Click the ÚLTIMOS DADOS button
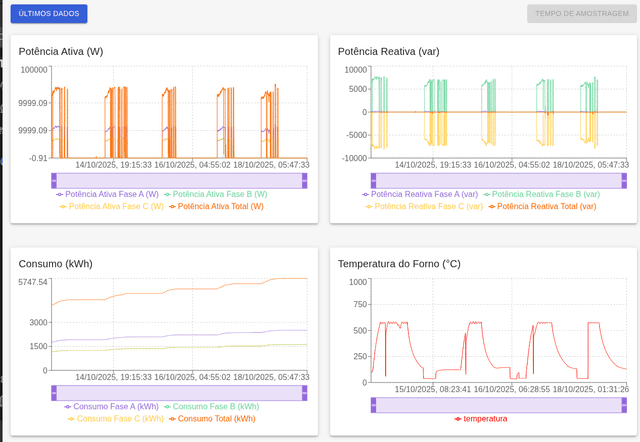The width and height of the screenshot is (640, 442). [49, 14]
